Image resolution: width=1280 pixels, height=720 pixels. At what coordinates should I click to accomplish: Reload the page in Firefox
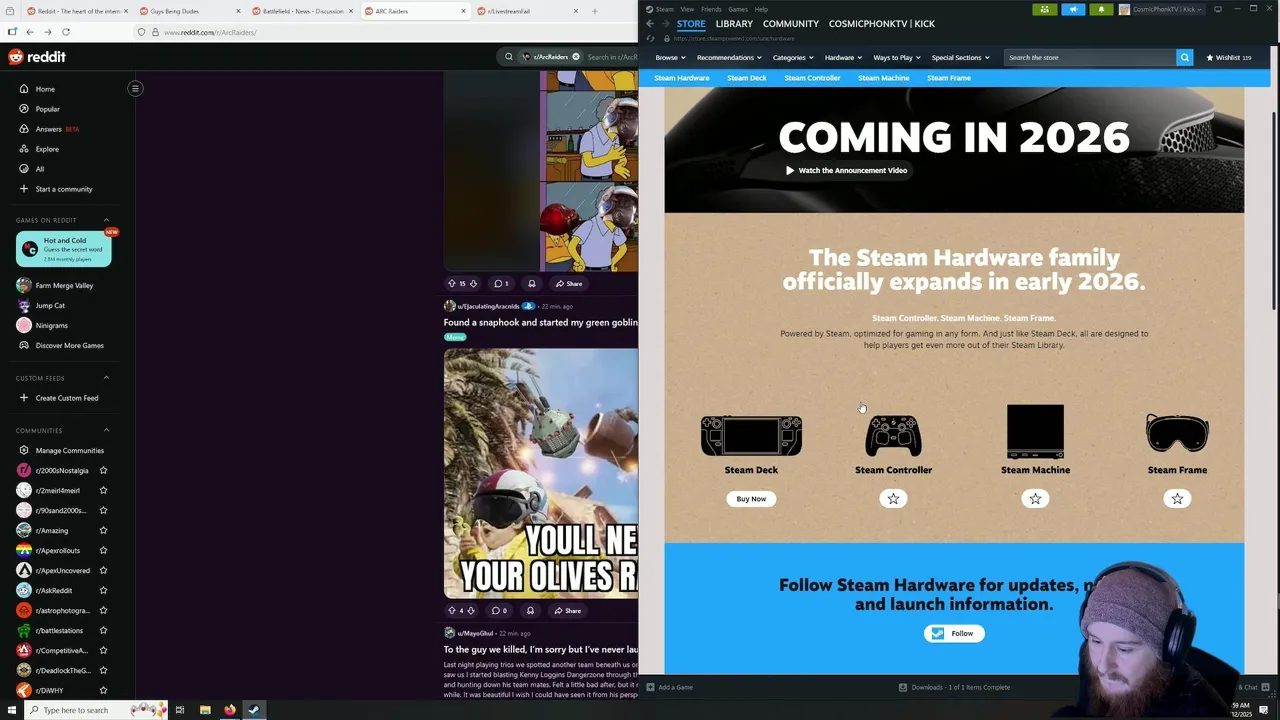tap(66, 32)
